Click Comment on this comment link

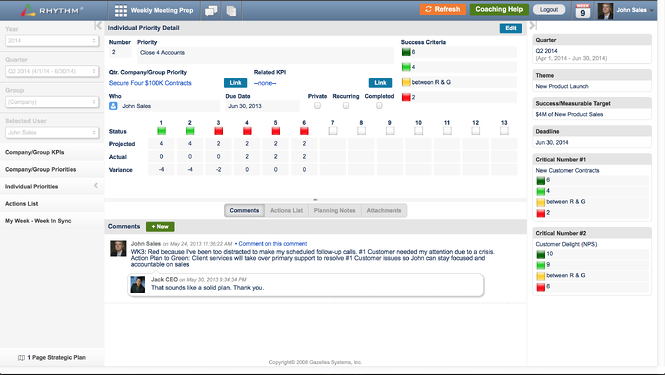(x=272, y=243)
